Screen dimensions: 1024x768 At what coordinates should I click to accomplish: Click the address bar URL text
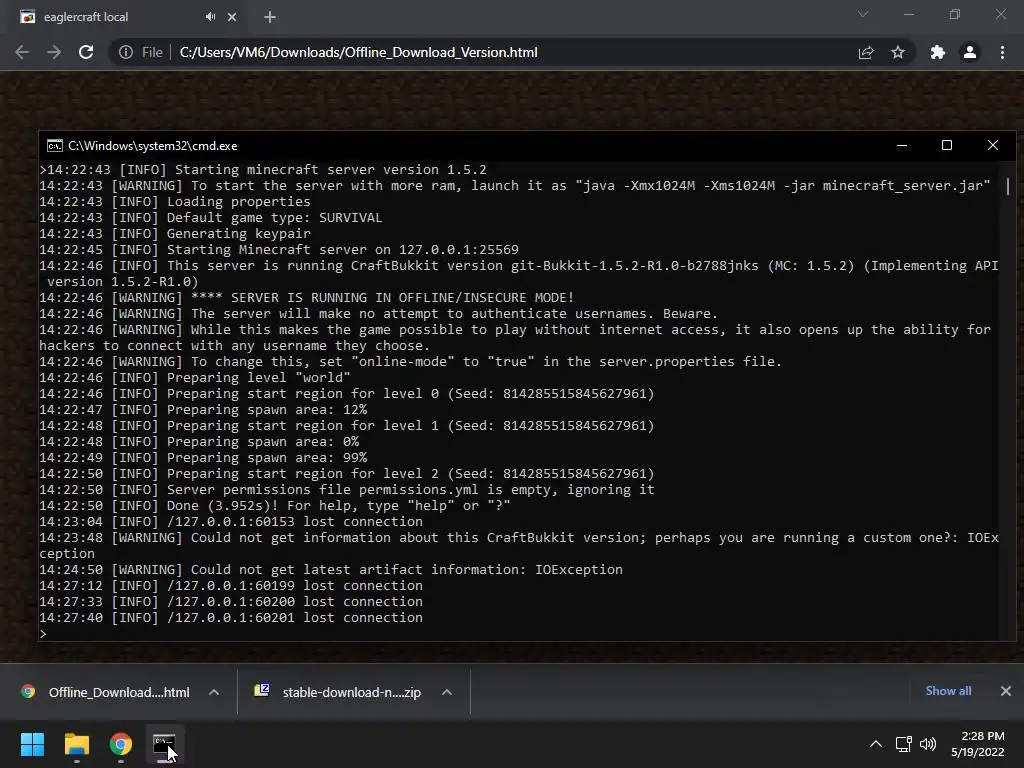[359, 52]
